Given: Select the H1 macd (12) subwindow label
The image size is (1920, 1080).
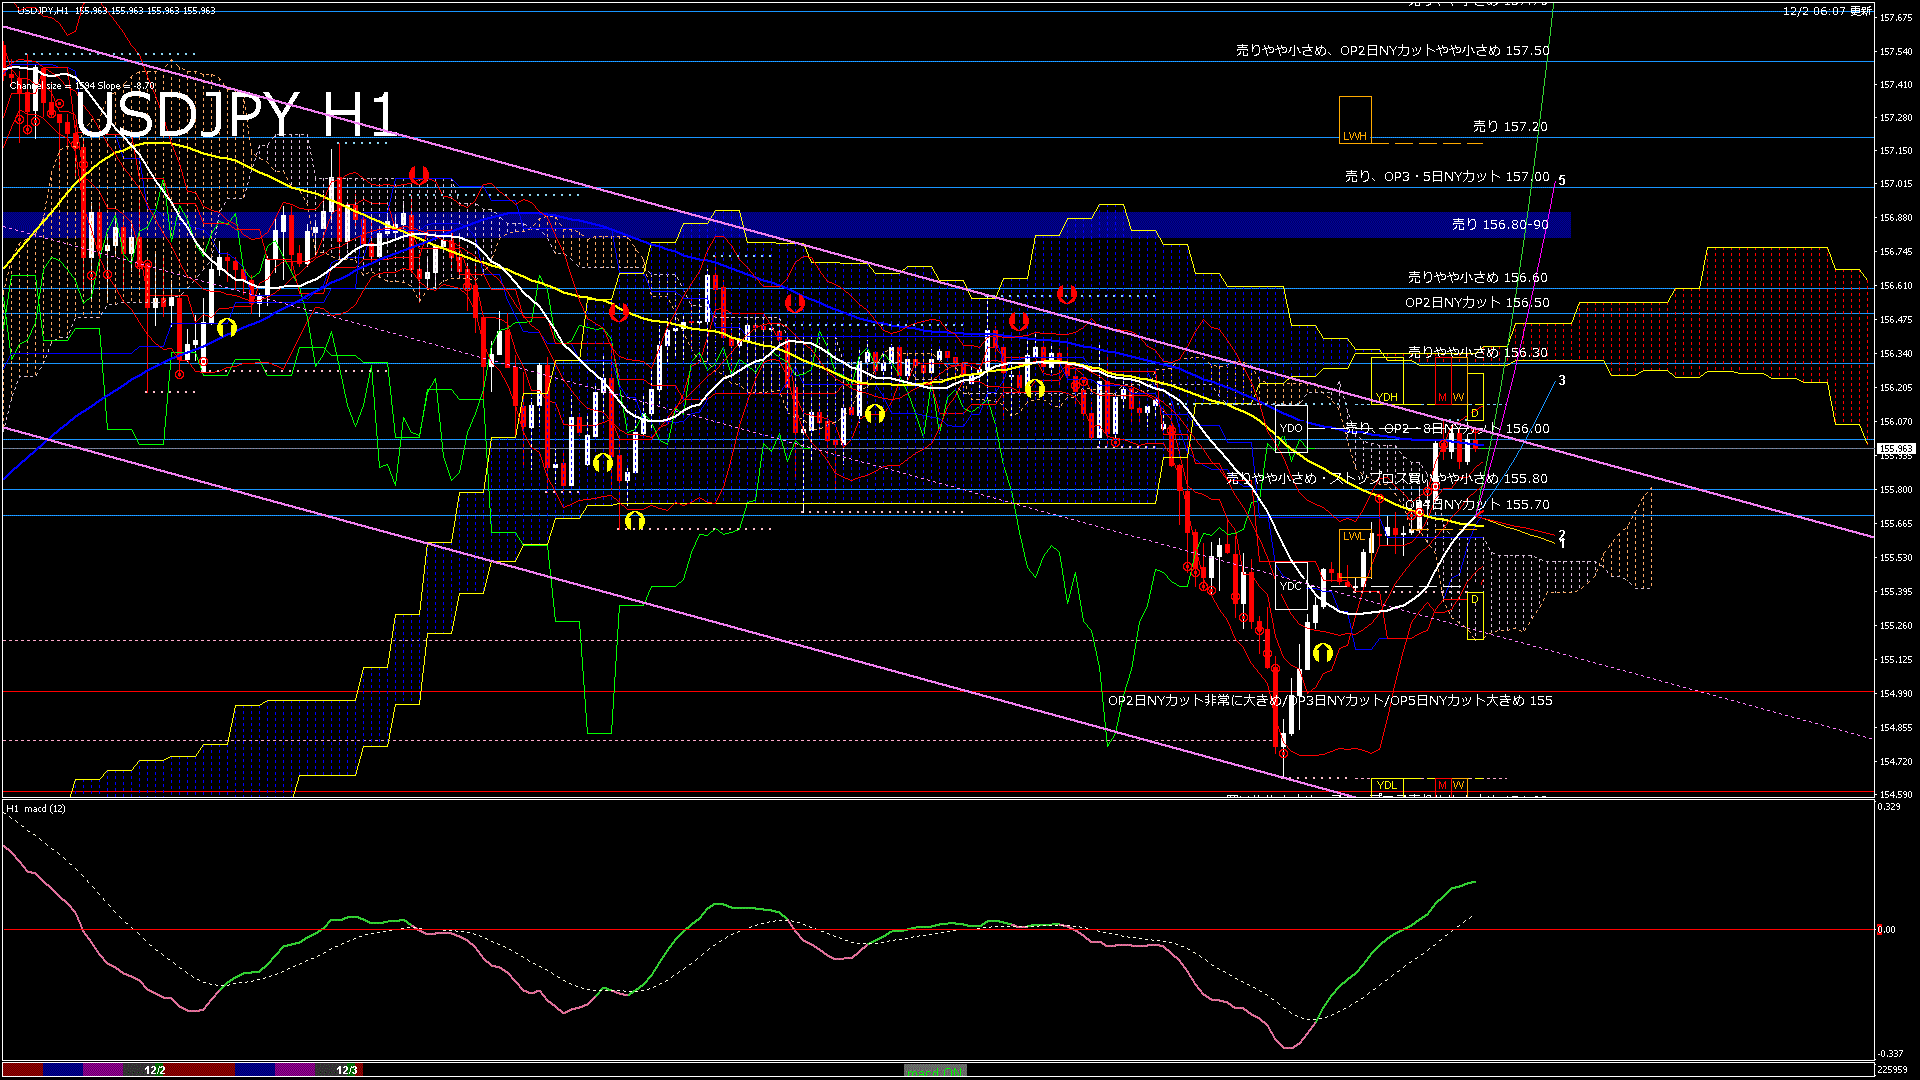Looking at the screenshot, I should (x=36, y=808).
